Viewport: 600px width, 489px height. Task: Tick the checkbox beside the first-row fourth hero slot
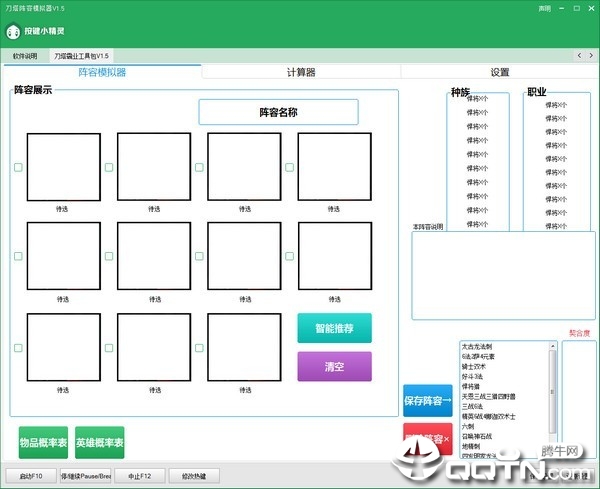(x=290, y=167)
